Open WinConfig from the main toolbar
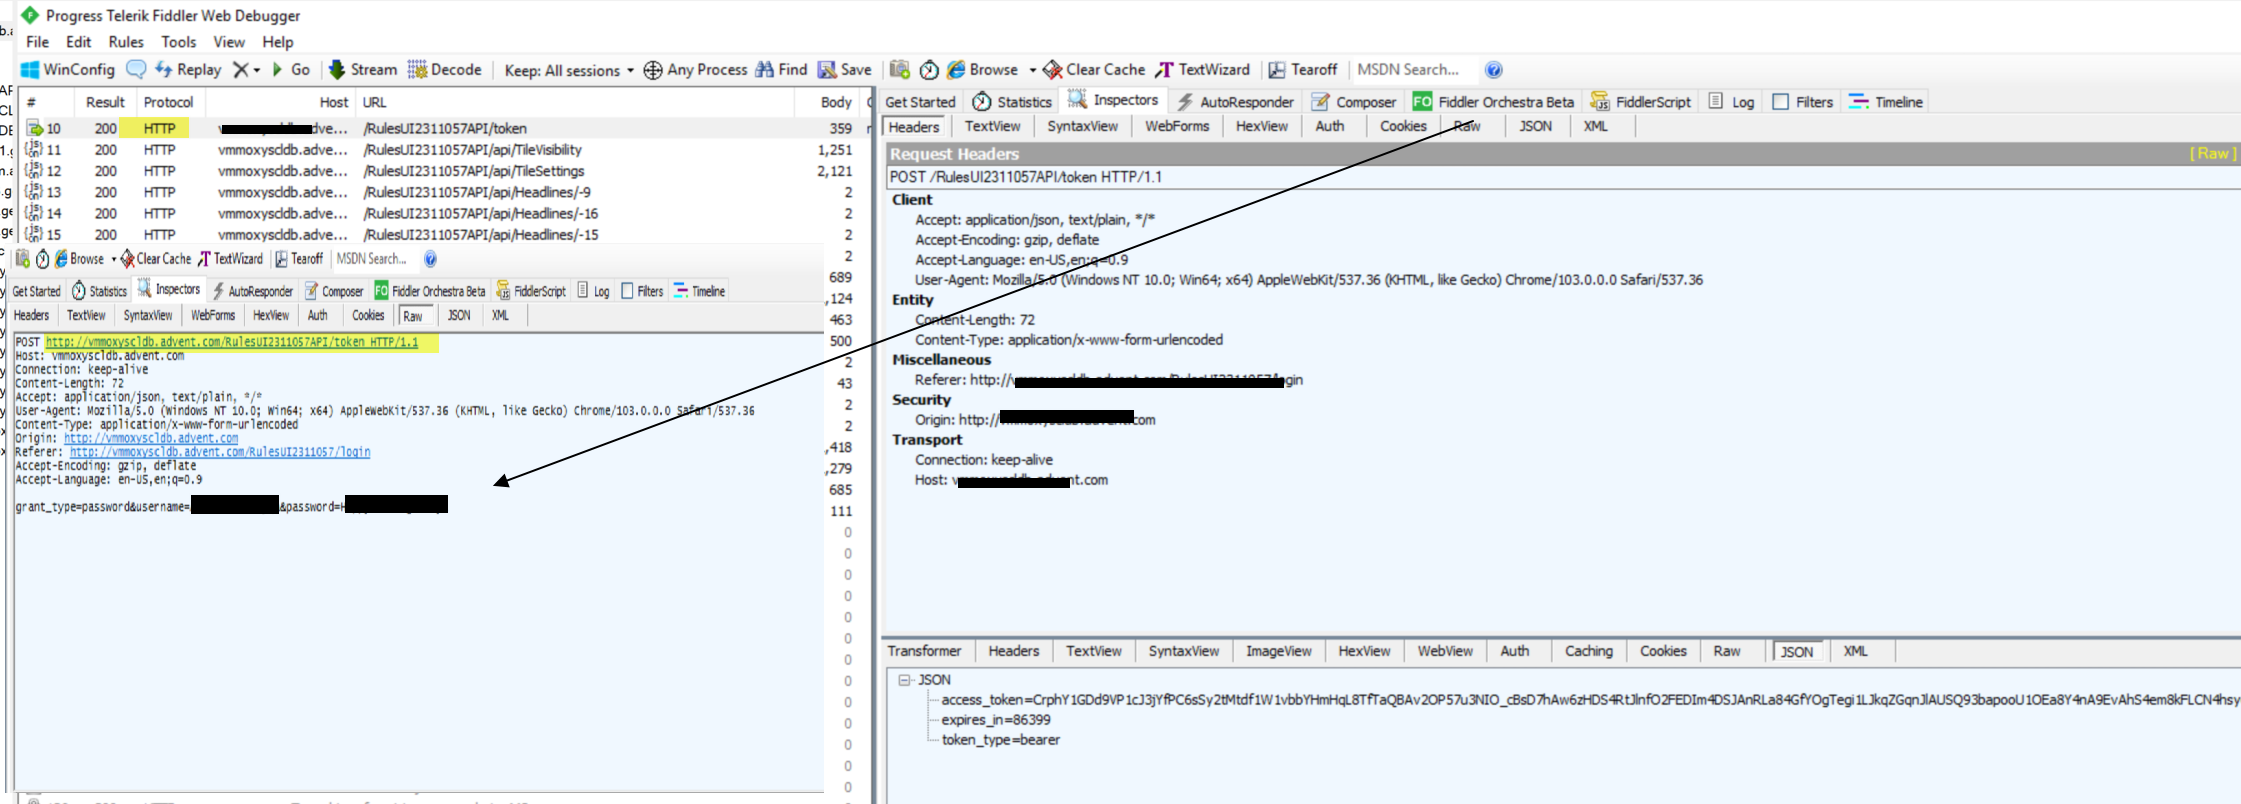 click(x=68, y=70)
